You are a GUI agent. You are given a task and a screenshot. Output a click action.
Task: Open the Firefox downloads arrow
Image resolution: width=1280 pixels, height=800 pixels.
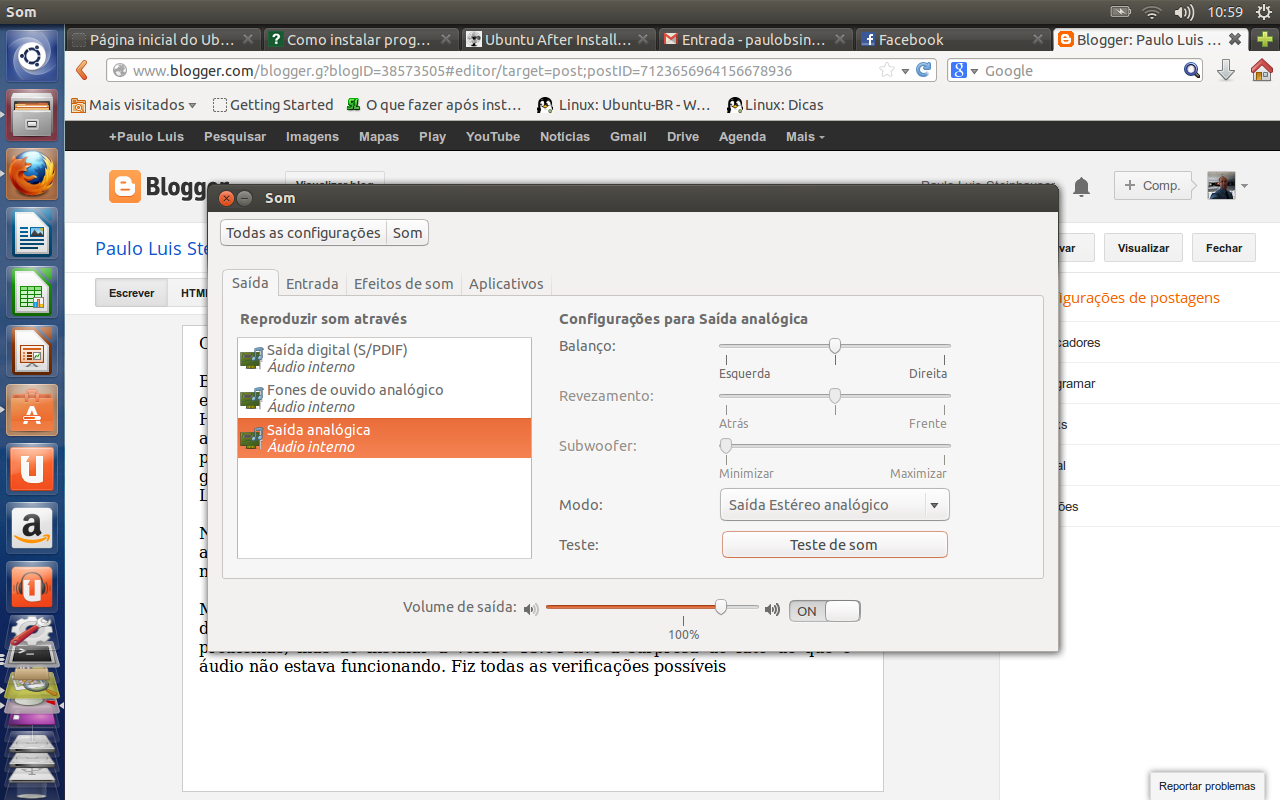(1226, 70)
